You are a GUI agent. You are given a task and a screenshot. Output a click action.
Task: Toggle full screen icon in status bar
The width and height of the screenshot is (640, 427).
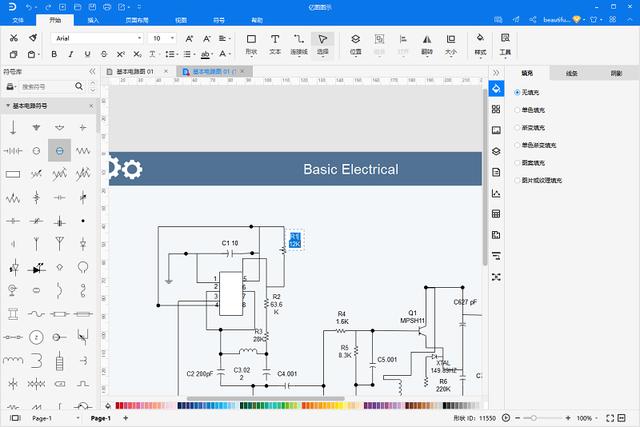pos(610,418)
